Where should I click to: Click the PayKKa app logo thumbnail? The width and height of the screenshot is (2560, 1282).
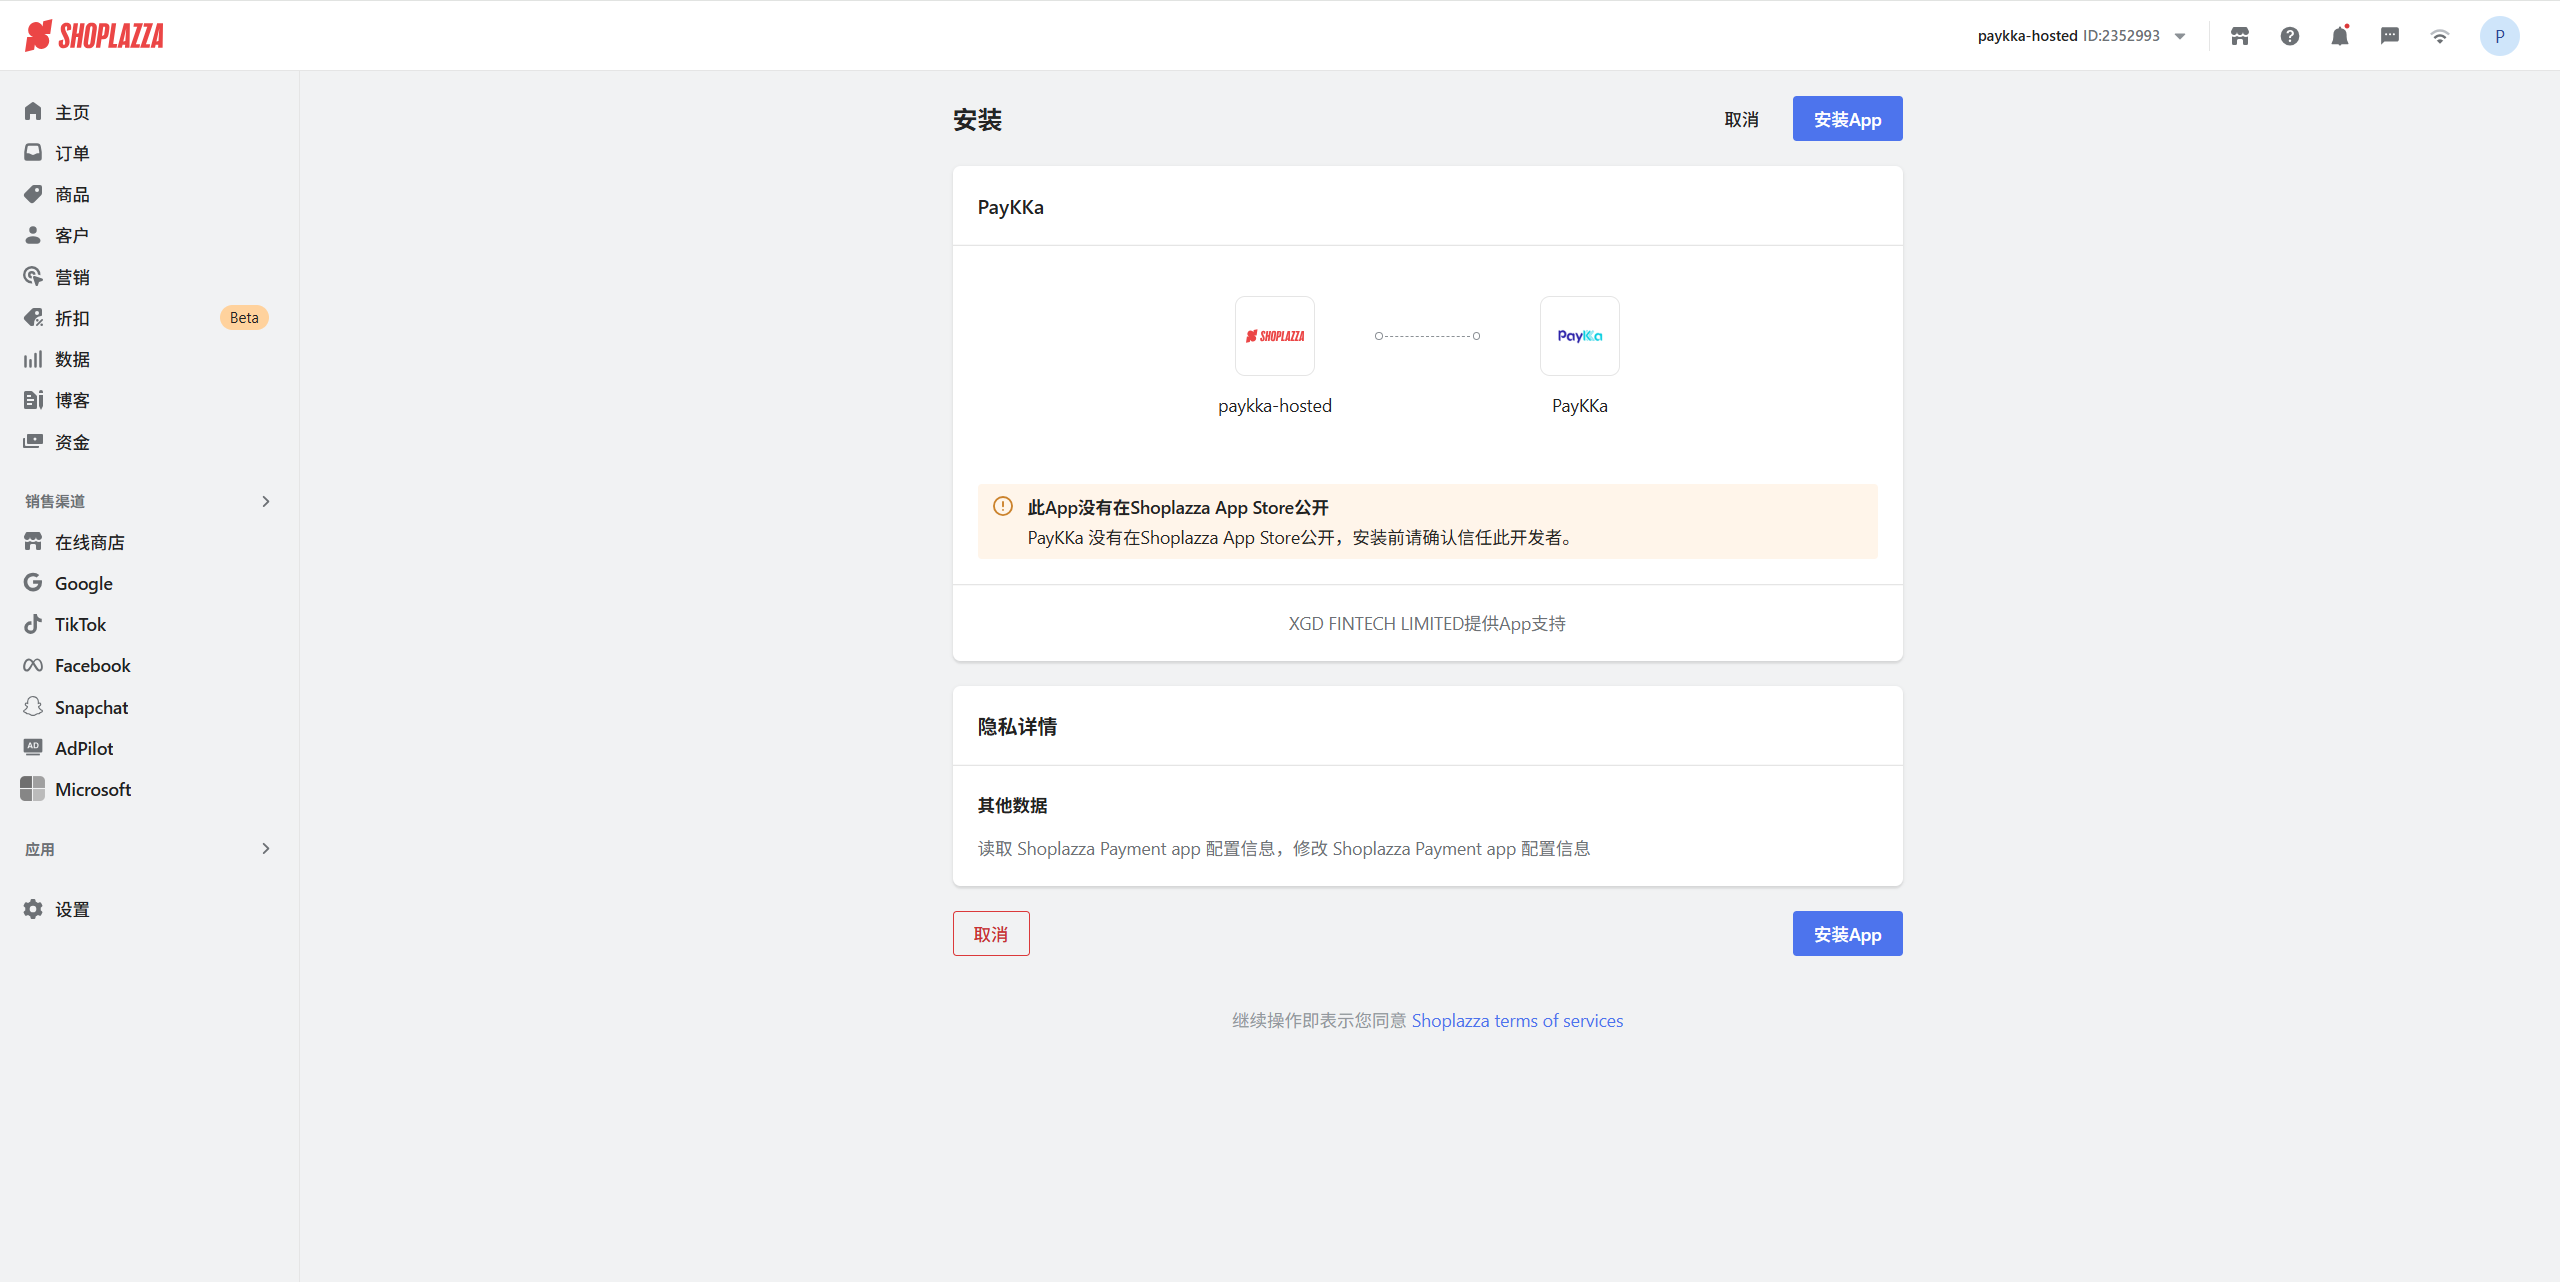[x=1579, y=336]
